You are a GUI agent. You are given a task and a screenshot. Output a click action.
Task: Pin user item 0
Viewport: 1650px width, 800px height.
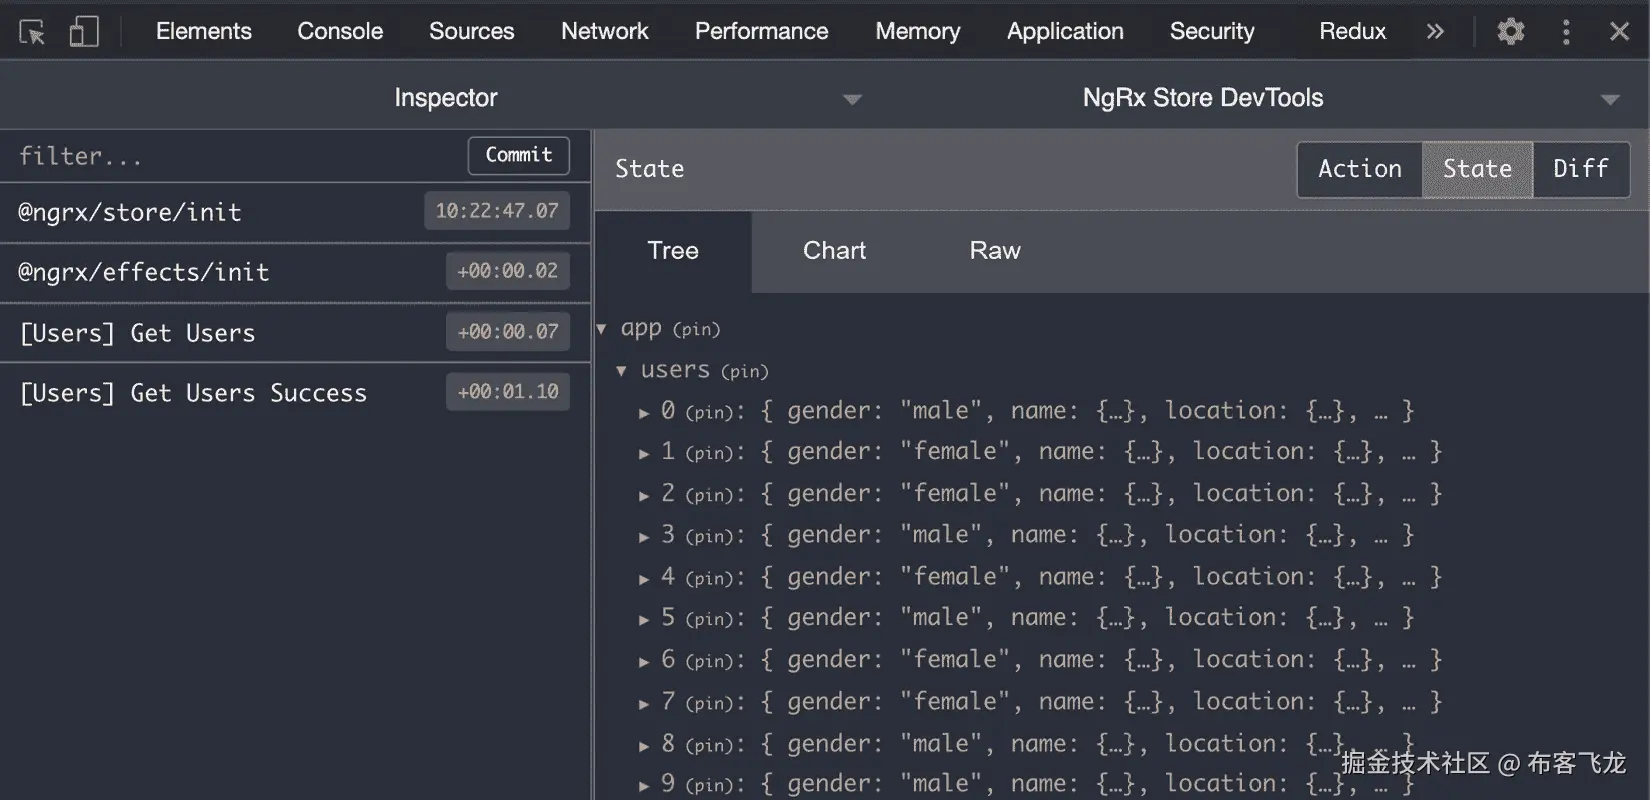[x=710, y=412]
